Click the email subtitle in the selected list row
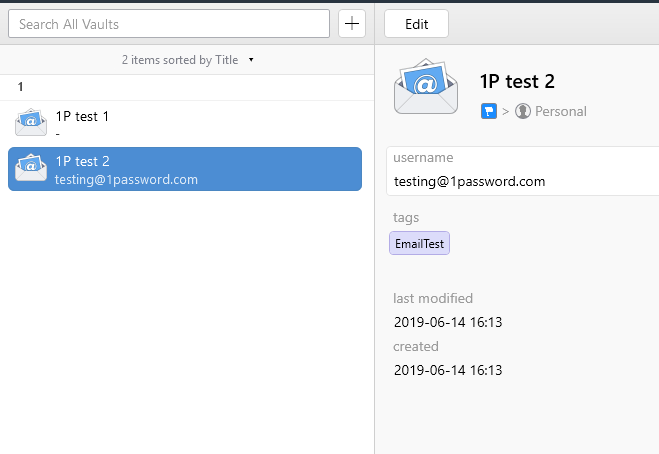This screenshot has width=659, height=454. point(126,179)
